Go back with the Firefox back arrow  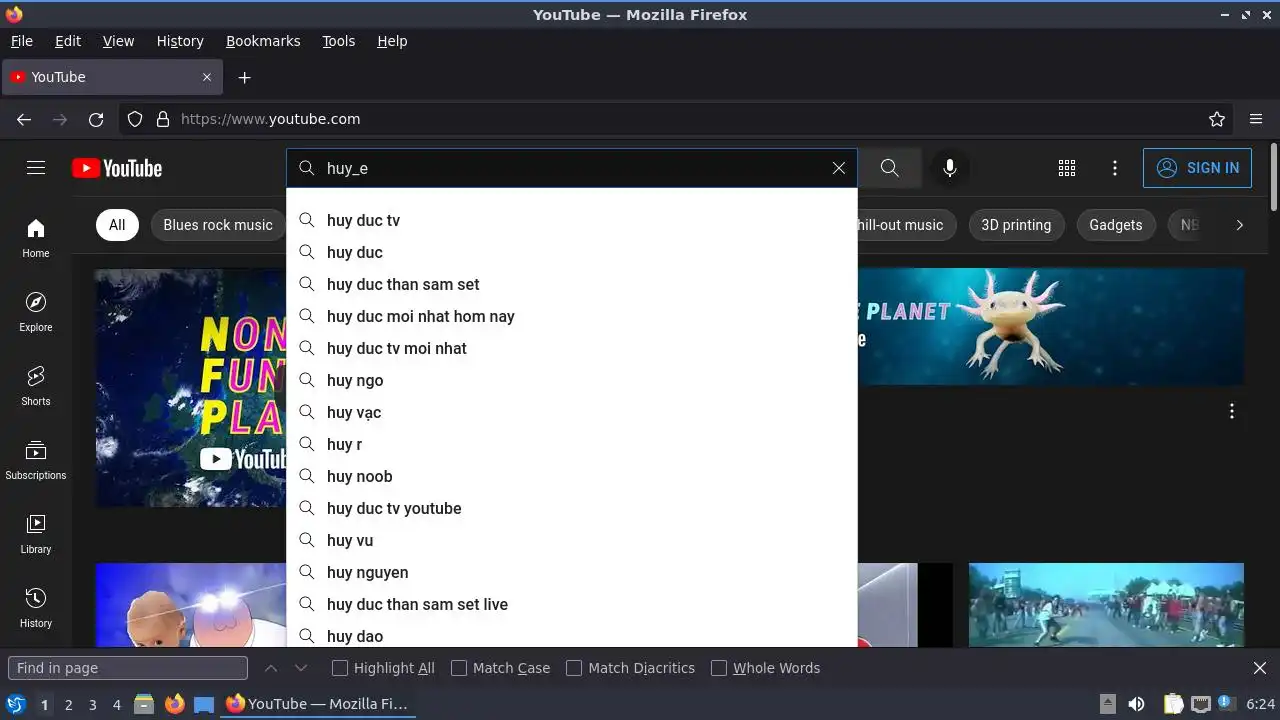tap(24, 119)
